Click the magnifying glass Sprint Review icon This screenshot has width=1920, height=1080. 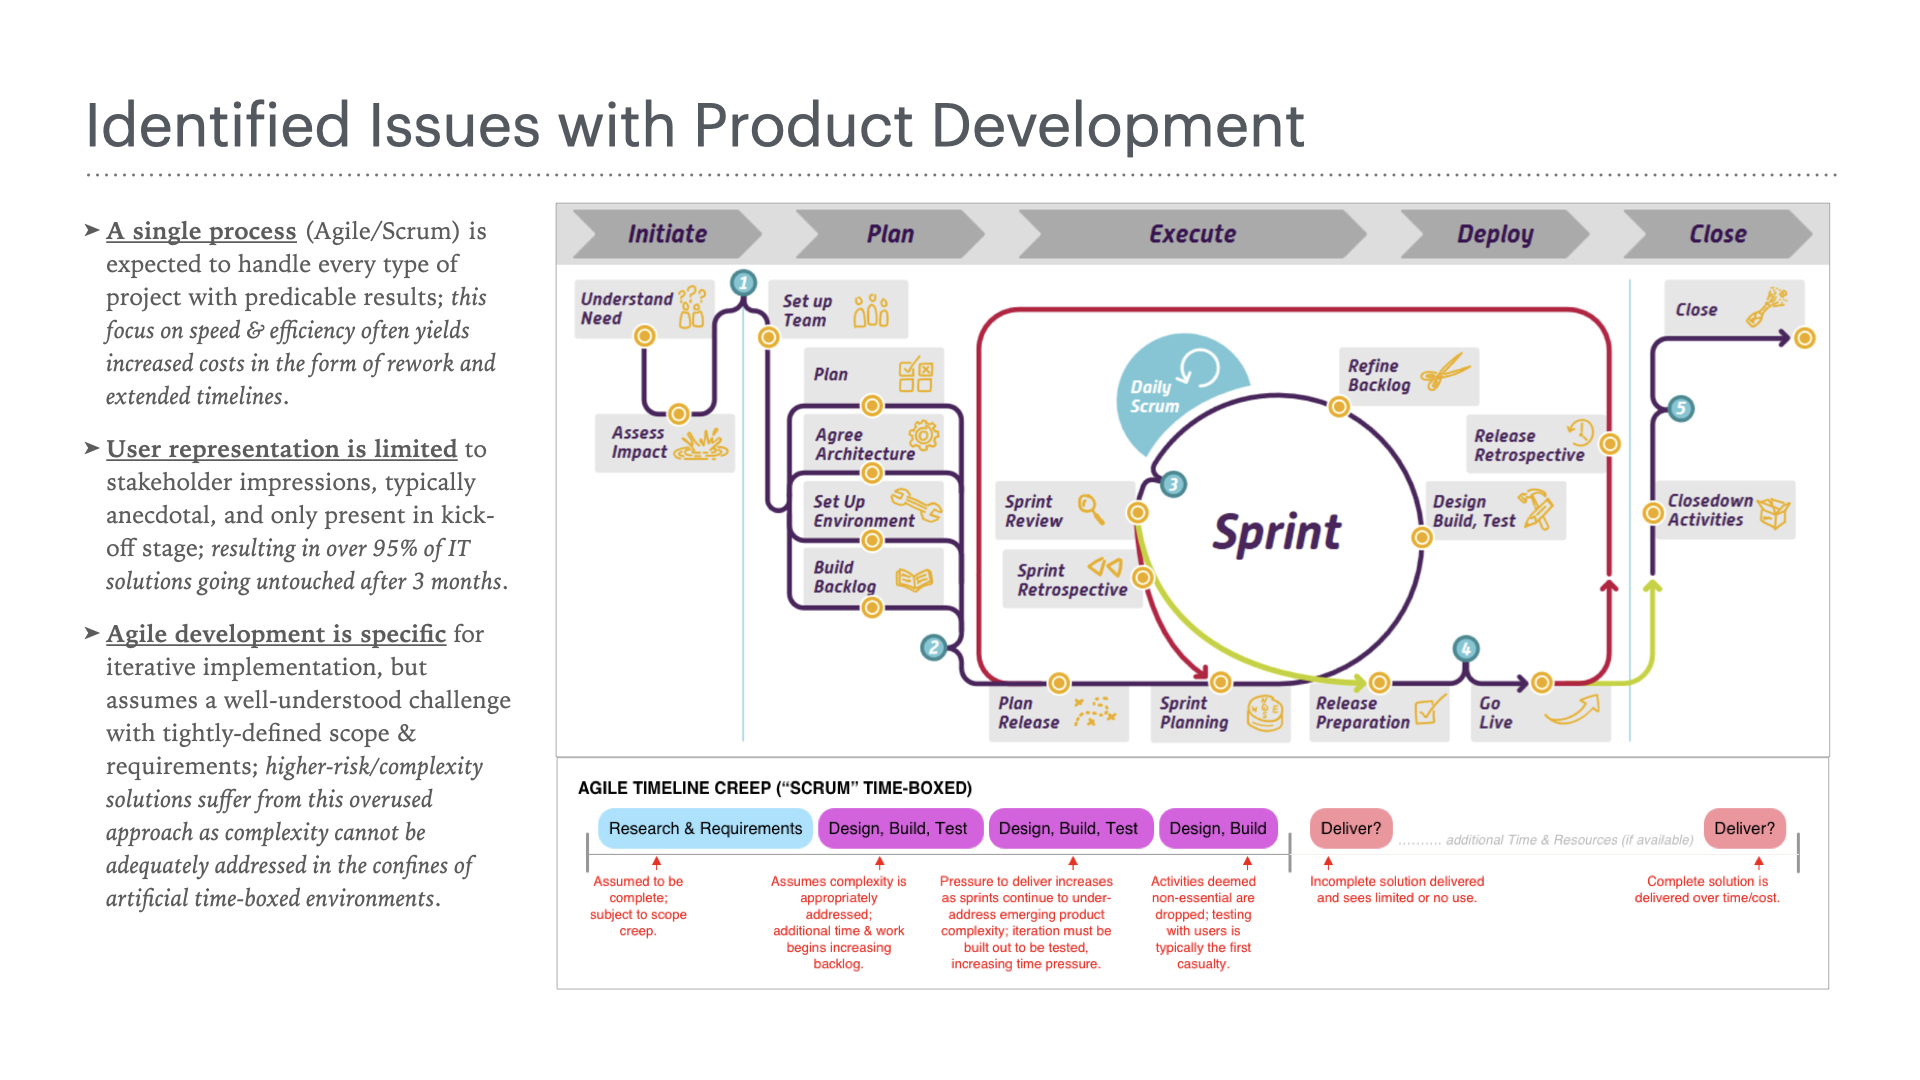tap(1091, 510)
